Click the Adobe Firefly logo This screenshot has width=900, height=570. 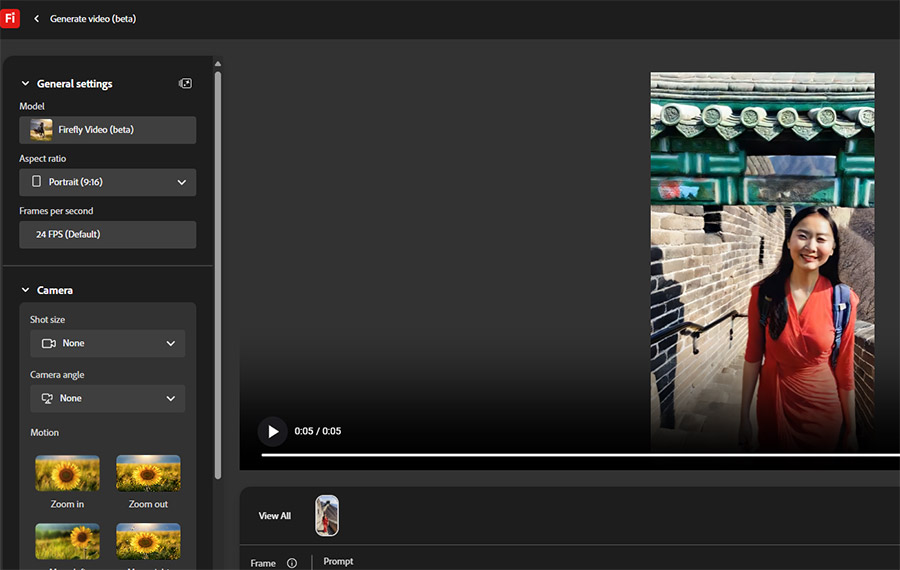click(10, 18)
